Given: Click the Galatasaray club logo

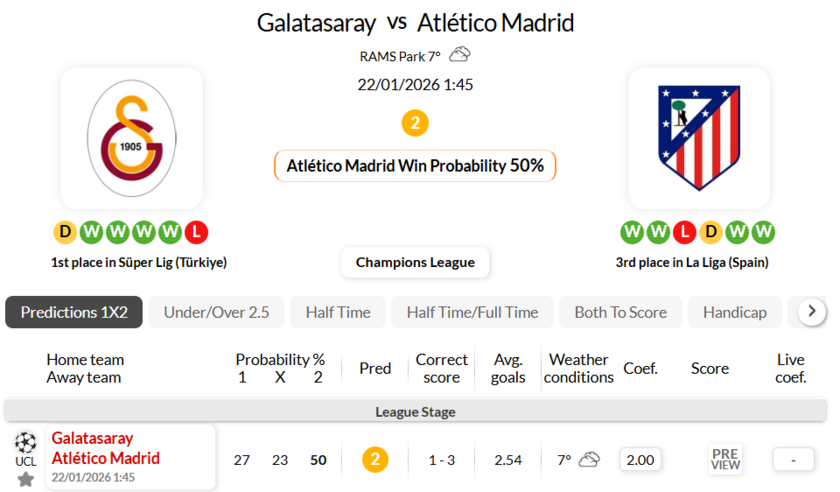Looking at the screenshot, I should (x=131, y=138).
